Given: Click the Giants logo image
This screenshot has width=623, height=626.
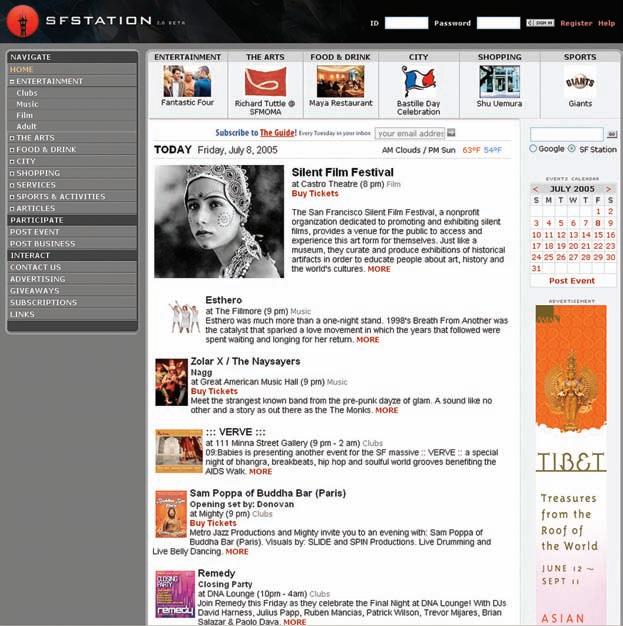Looking at the screenshot, I should point(580,82).
